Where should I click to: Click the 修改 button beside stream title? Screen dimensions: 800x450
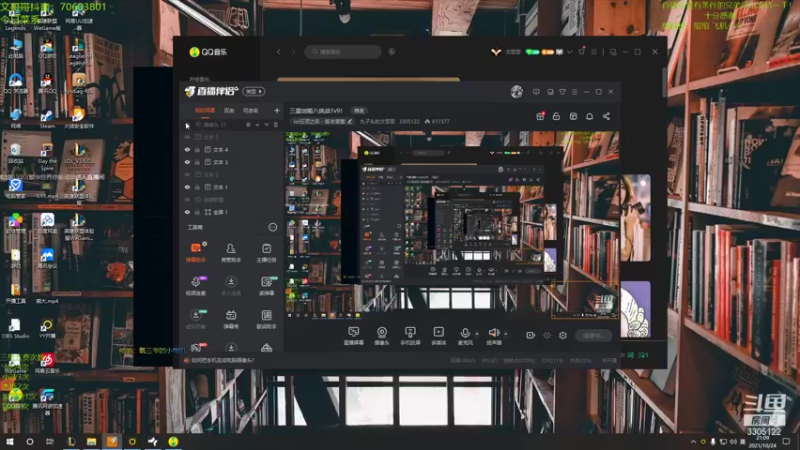[359, 111]
